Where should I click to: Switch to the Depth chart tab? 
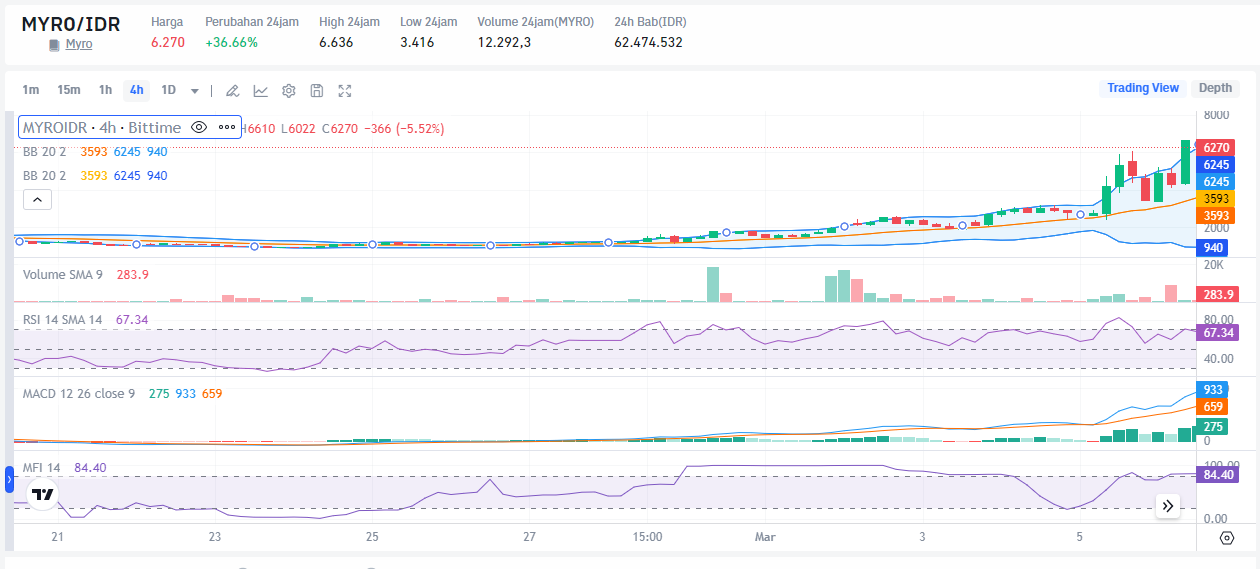(x=1216, y=88)
